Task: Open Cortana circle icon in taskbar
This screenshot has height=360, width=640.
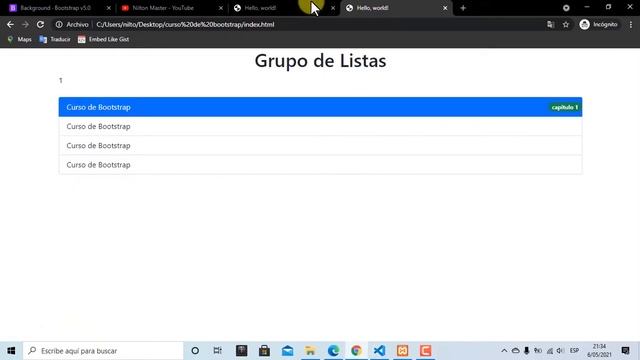Action: pos(195,351)
